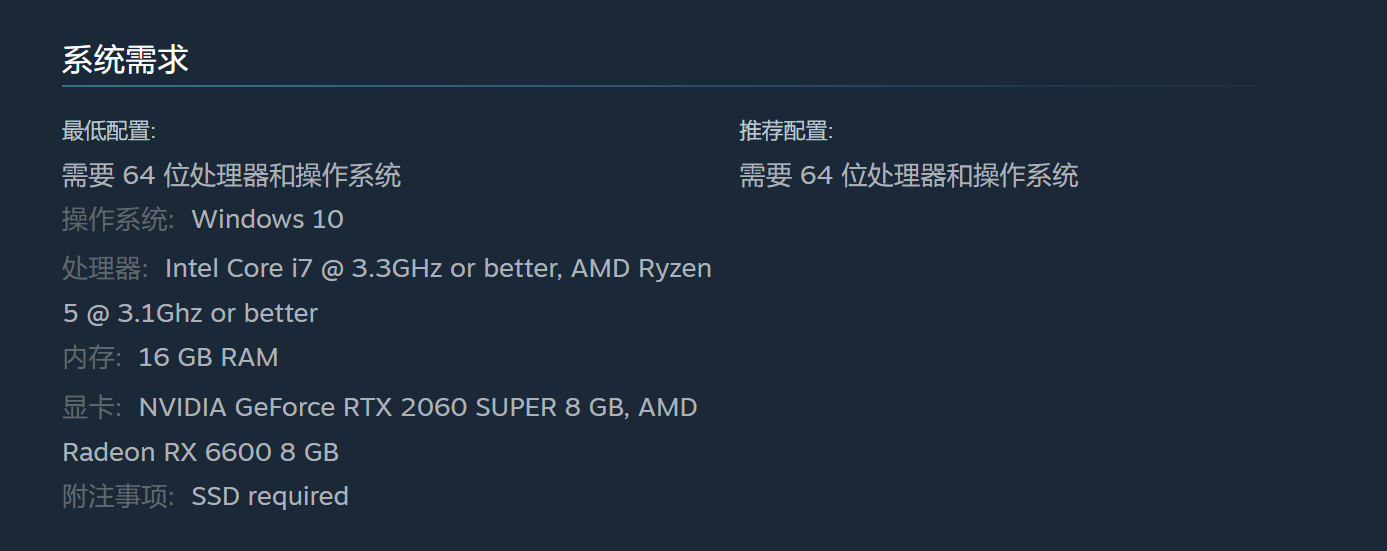Click the 操作系统 field label

pyautogui.click(x=118, y=220)
